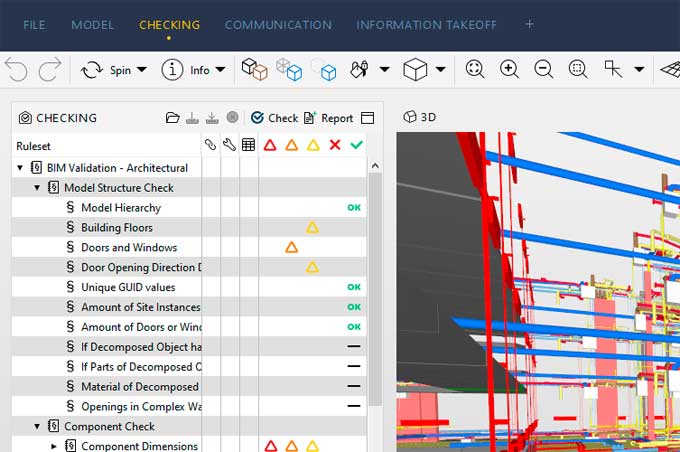Collapse the Model Structure Check group
The width and height of the screenshot is (680, 452).
coord(37,188)
